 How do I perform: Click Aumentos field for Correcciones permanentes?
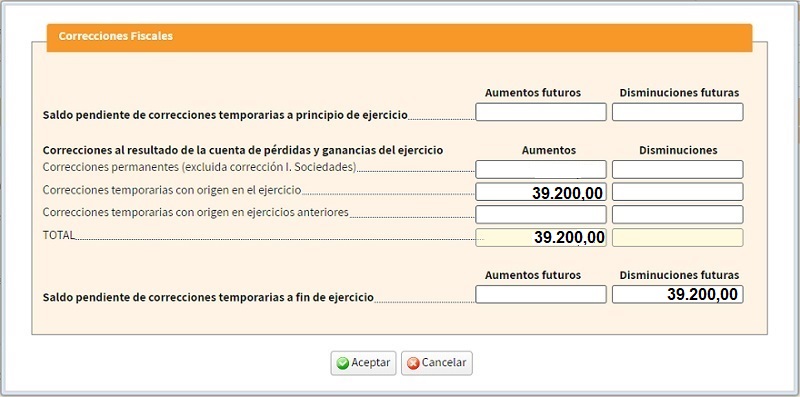[541, 169]
